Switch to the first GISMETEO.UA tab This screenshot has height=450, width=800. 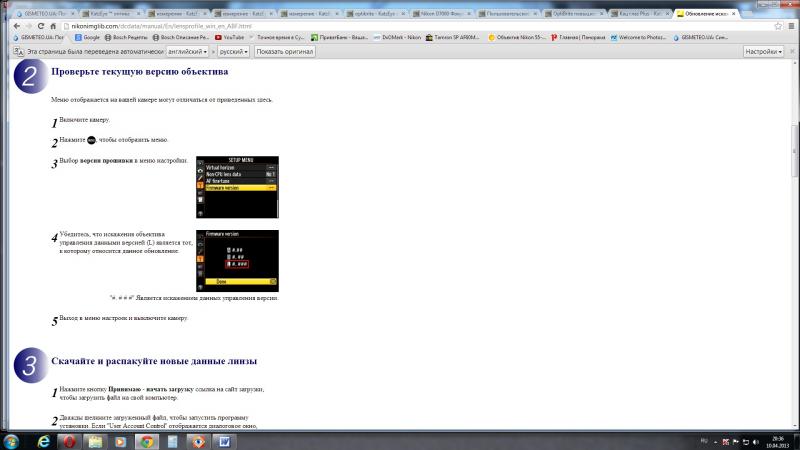[x=44, y=14]
